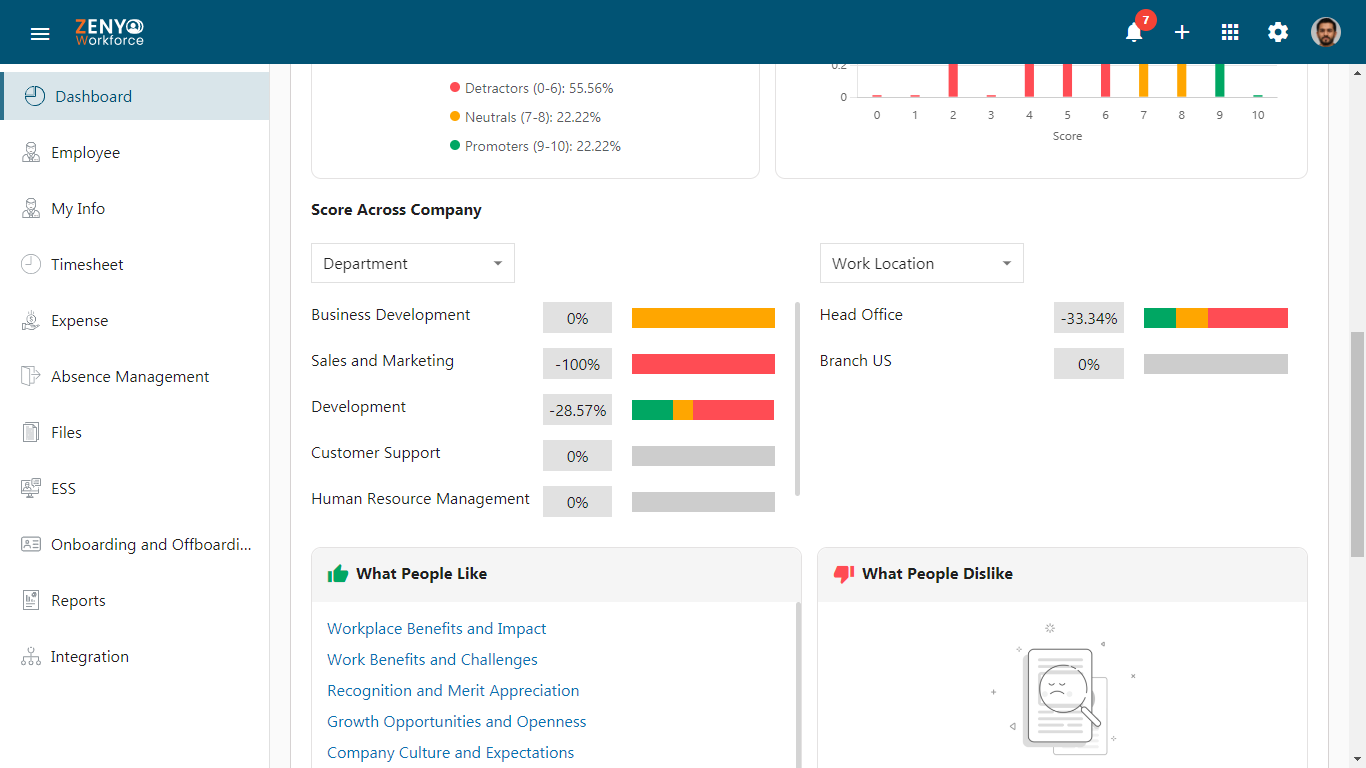Screen dimensions: 1366x768
Task: Click Customer Support grey score bar
Action: 703,456
